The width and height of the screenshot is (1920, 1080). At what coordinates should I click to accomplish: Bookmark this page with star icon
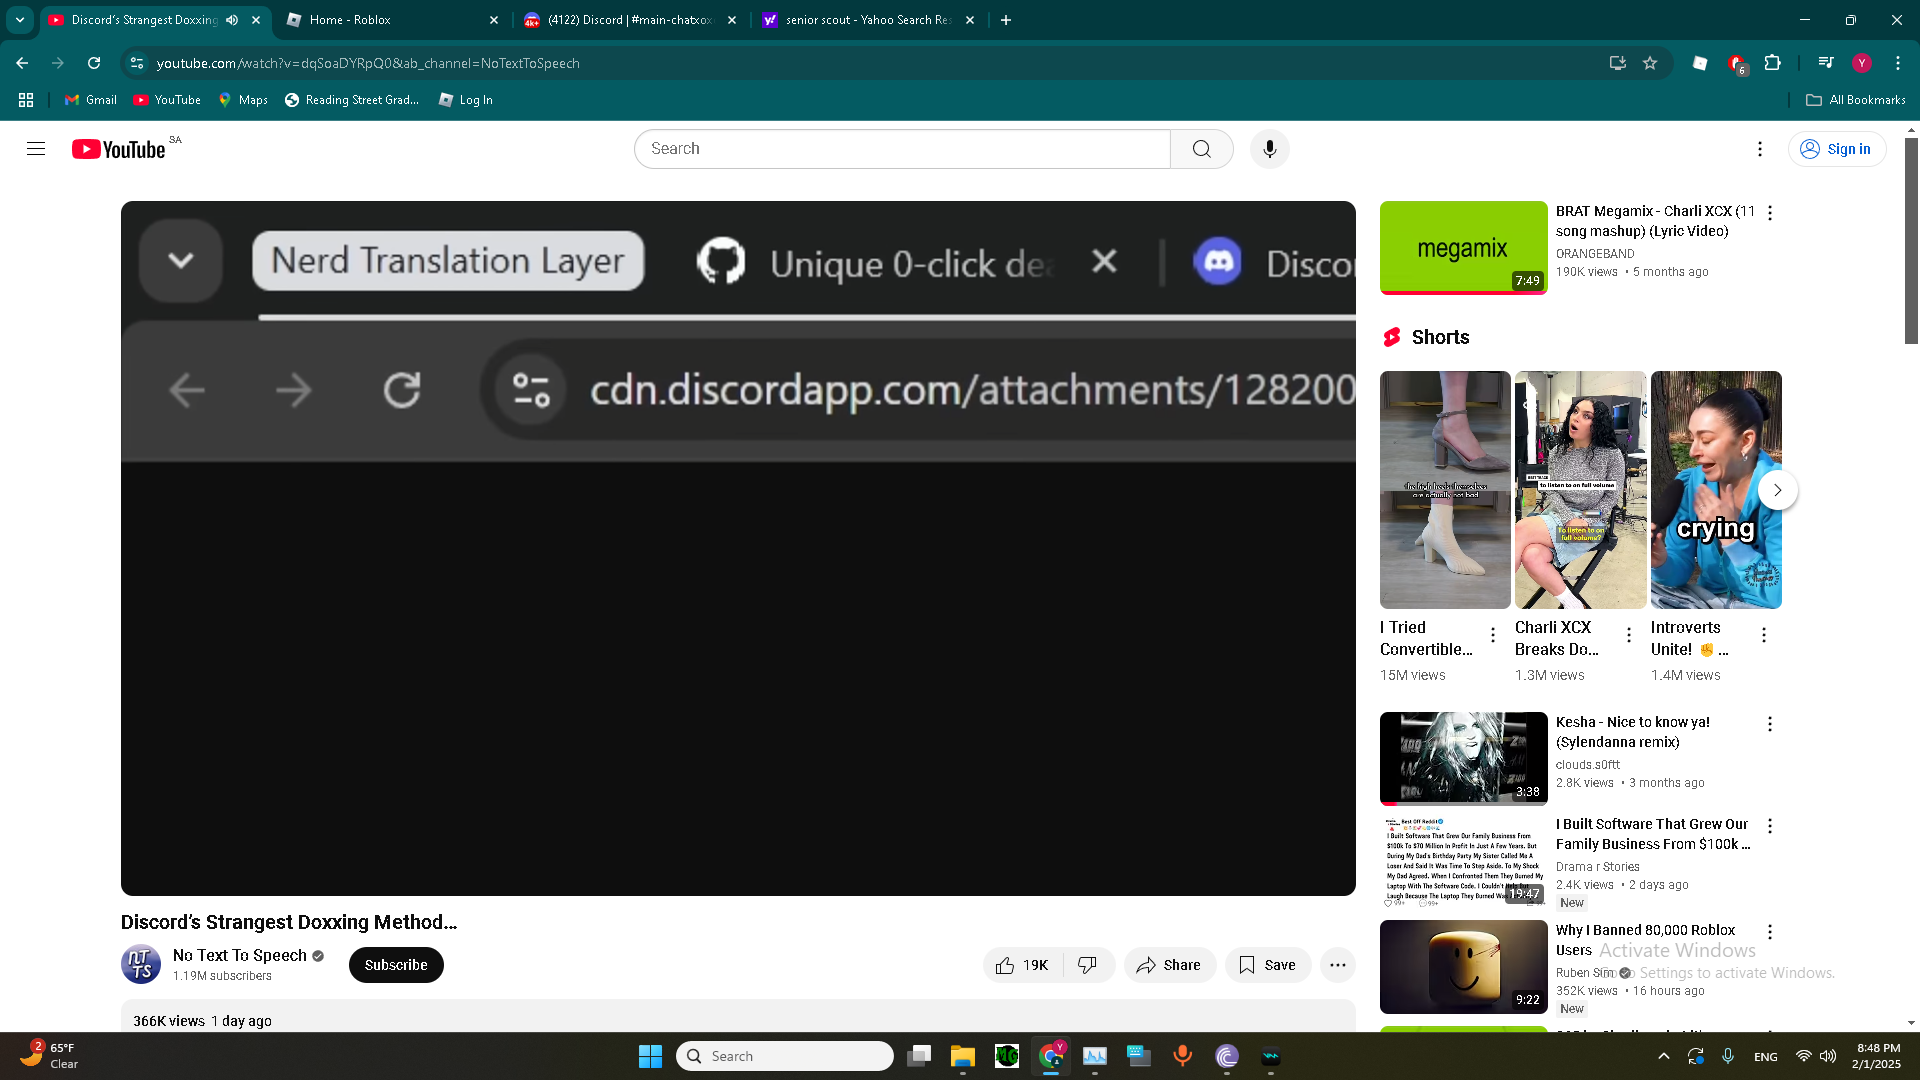(x=1650, y=63)
